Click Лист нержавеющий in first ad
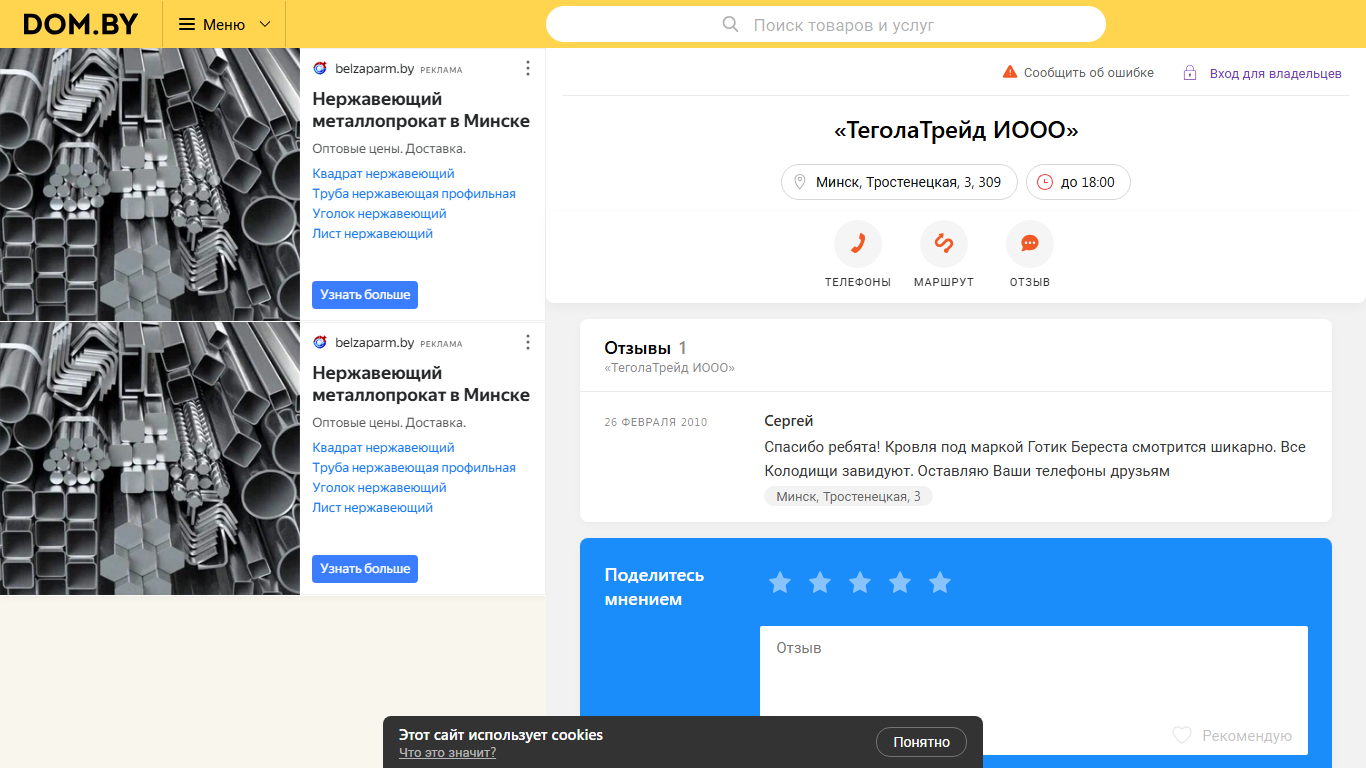 [x=372, y=234]
